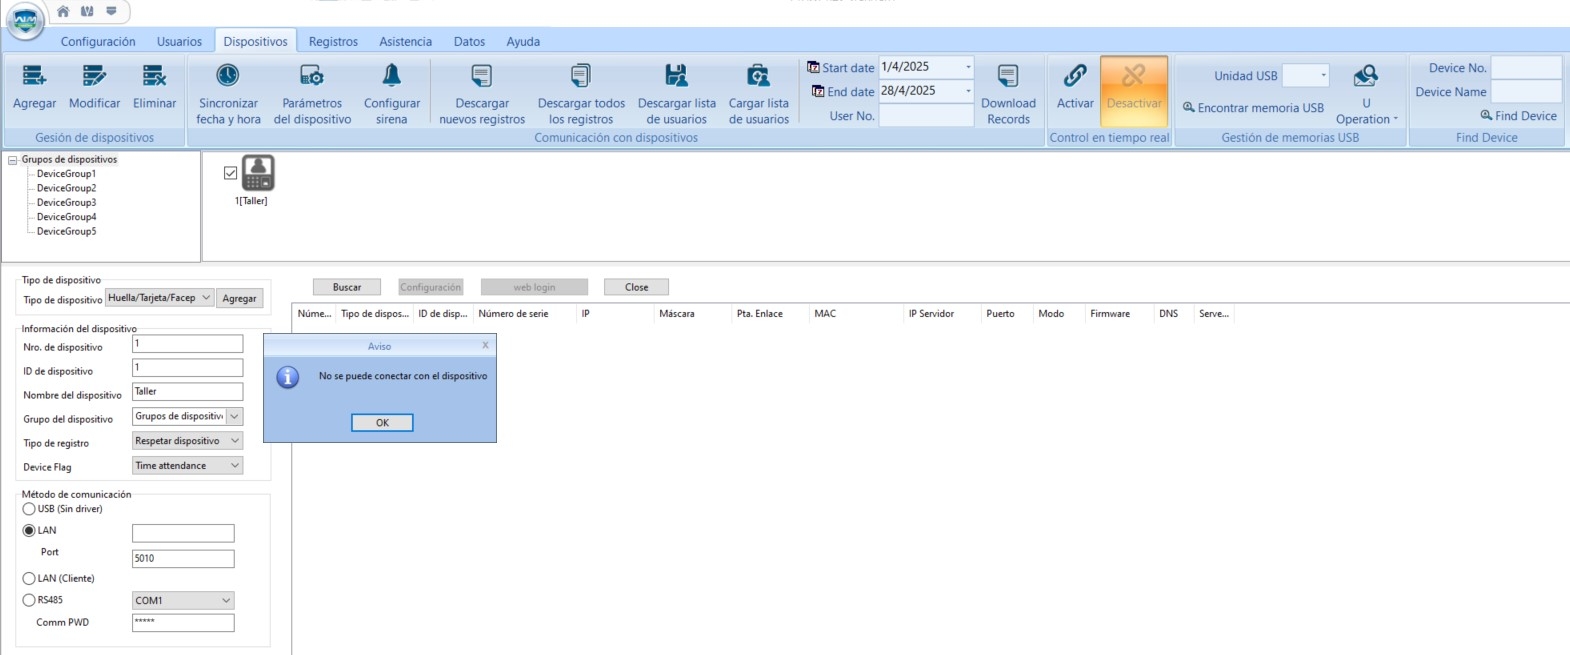
Task: Open the Ayuda tab
Action: tap(523, 42)
